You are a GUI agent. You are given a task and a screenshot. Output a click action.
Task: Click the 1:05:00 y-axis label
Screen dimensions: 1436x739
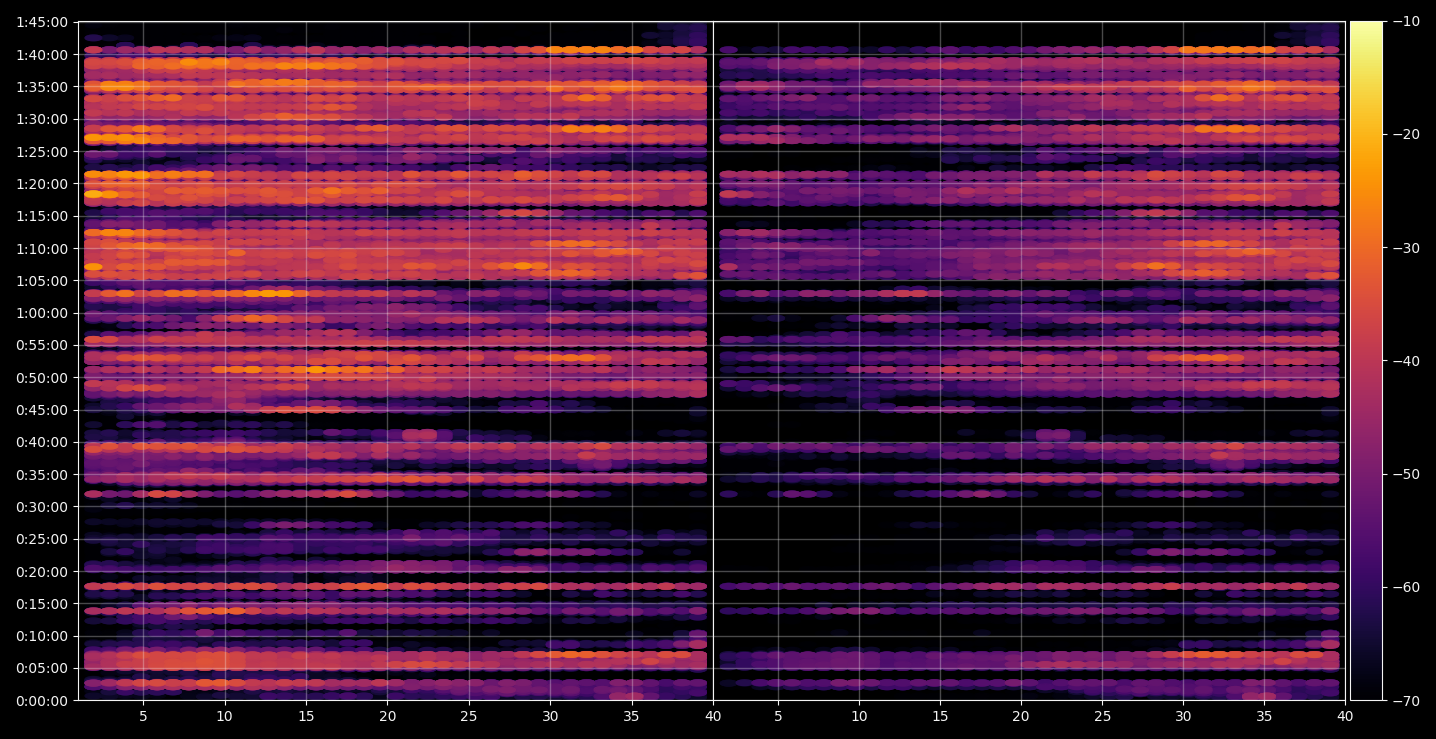tap(42, 281)
